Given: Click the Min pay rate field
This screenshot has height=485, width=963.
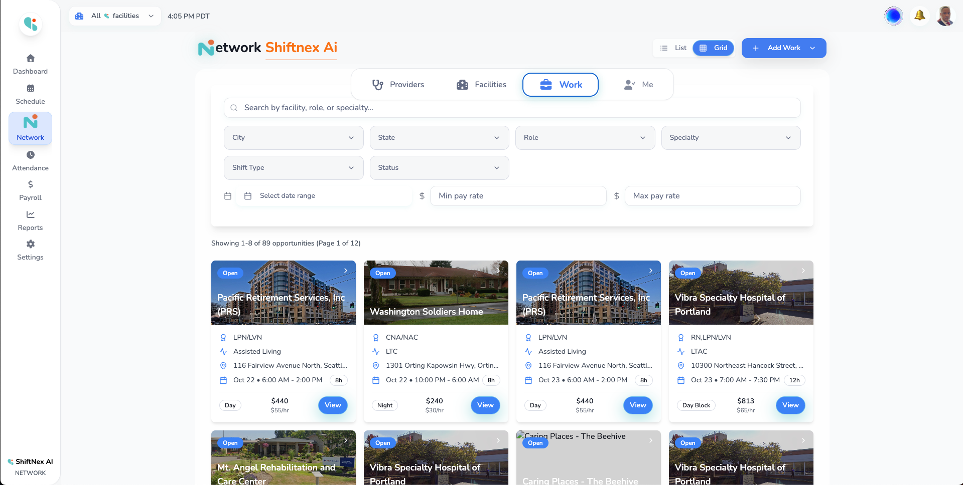Looking at the screenshot, I should [x=518, y=196].
